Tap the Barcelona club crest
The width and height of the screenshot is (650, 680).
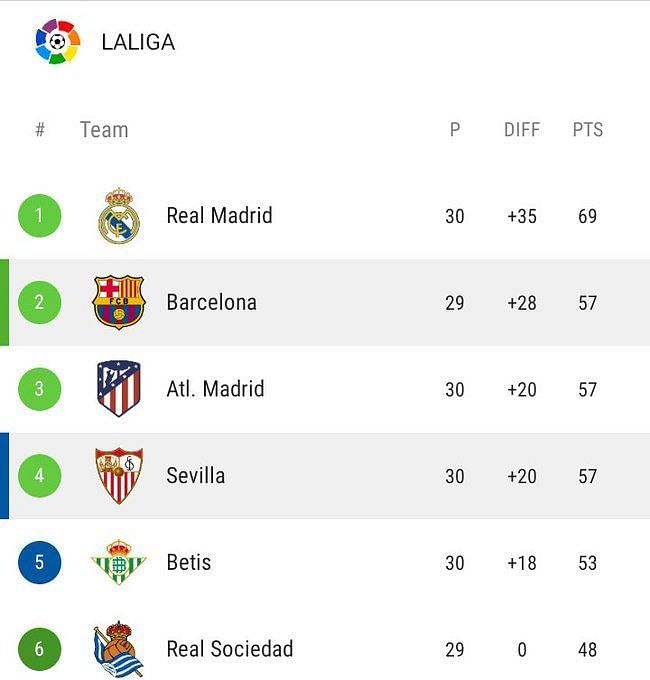point(119,302)
